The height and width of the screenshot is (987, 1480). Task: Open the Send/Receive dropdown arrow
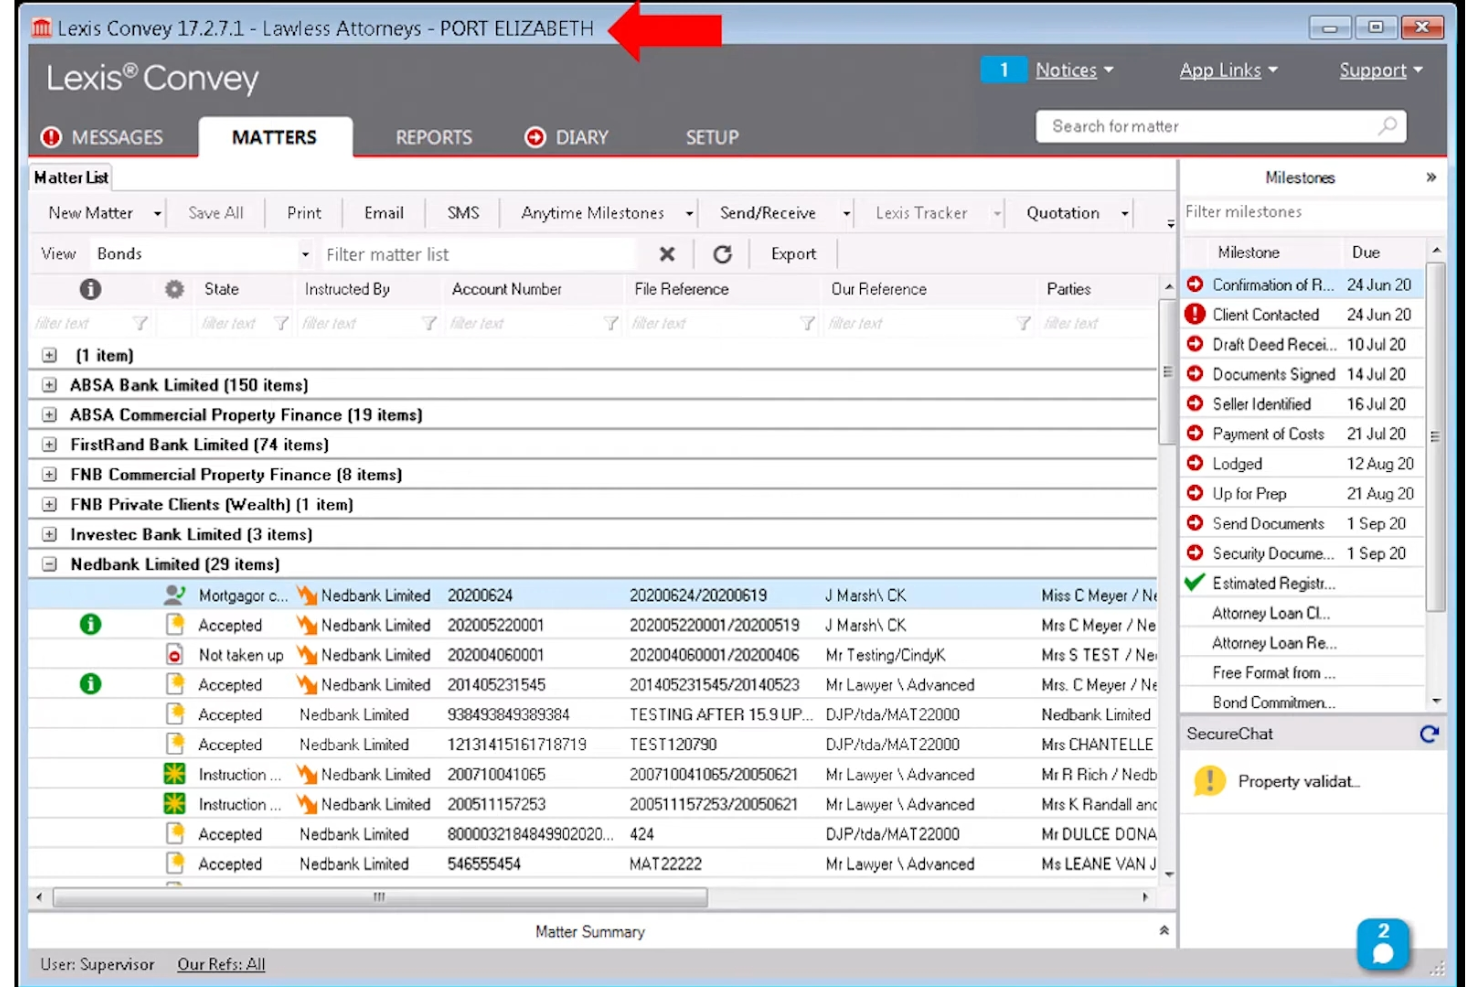point(846,214)
